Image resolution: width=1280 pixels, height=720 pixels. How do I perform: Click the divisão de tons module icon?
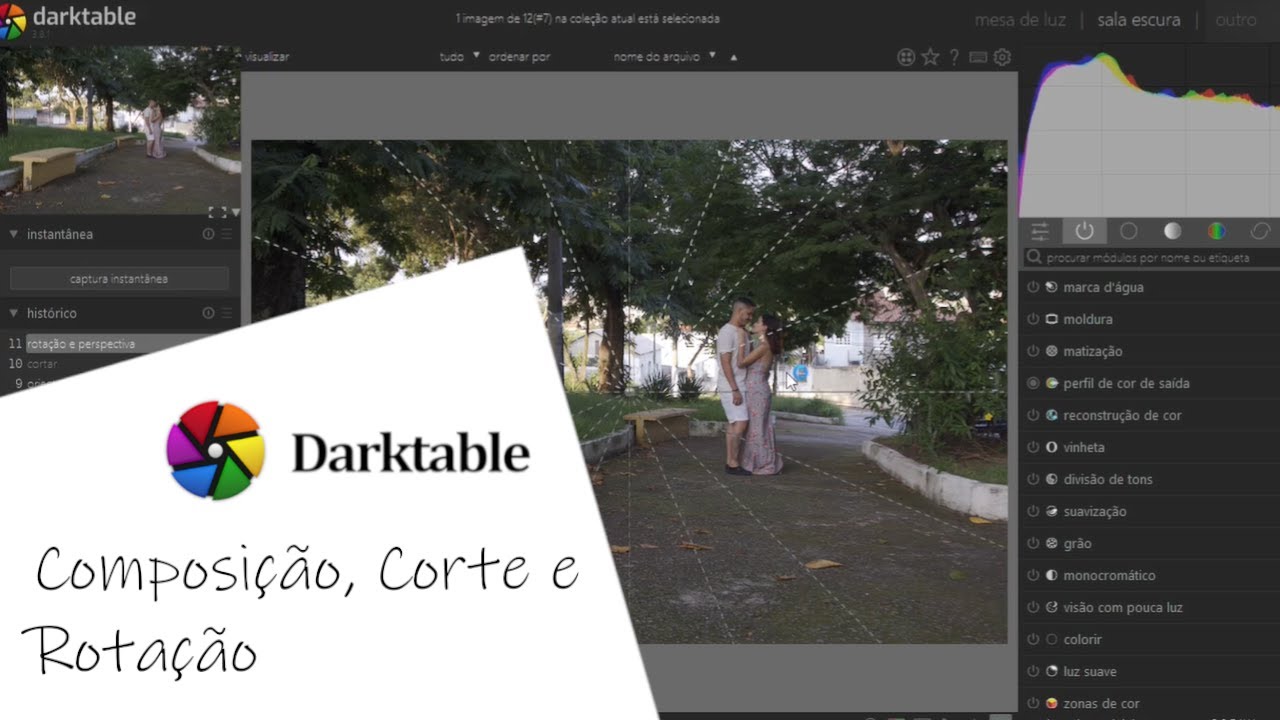[1052, 479]
